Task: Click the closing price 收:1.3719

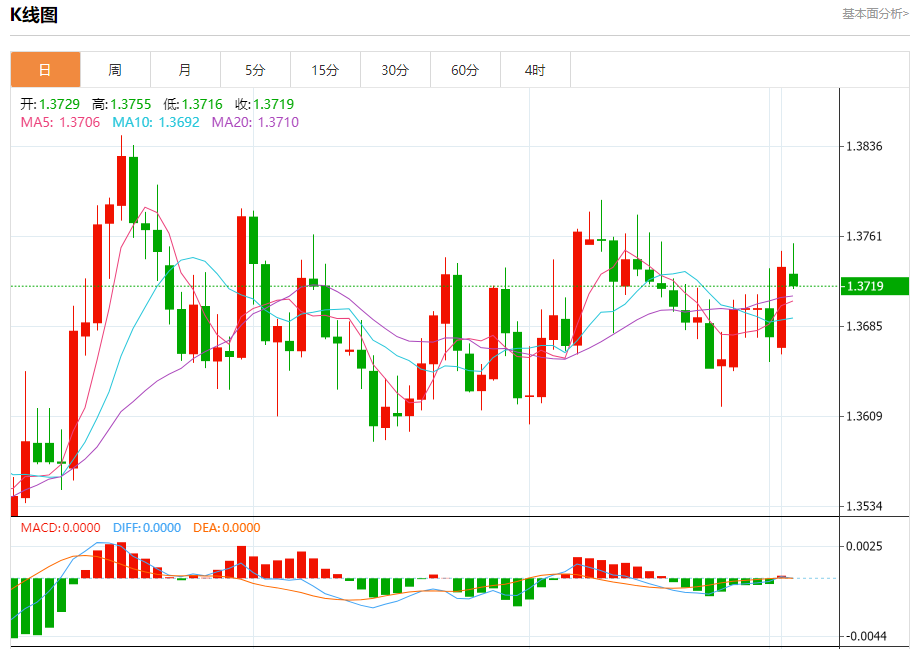Action: pyautogui.click(x=264, y=104)
